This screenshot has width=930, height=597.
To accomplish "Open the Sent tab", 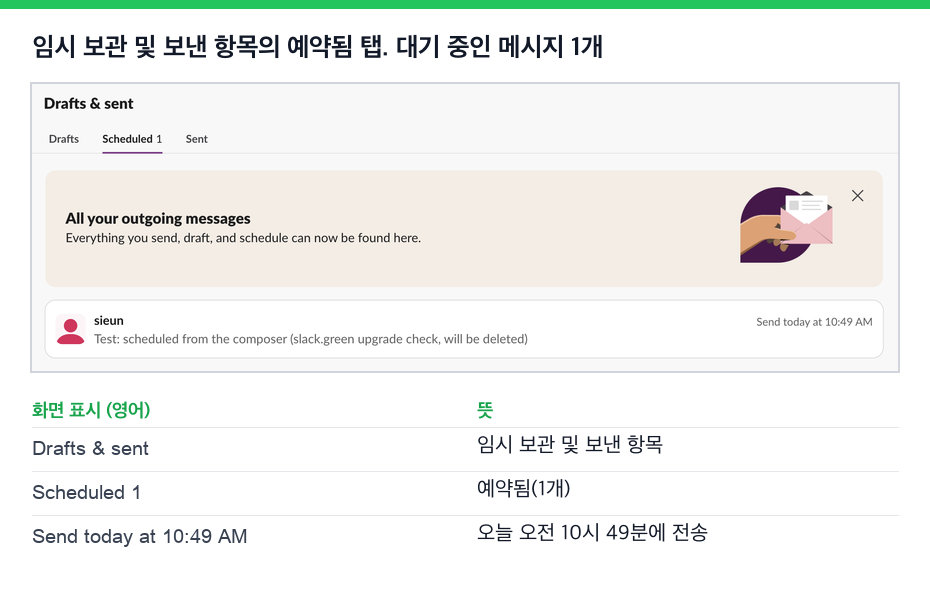I will [x=196, y=139].
